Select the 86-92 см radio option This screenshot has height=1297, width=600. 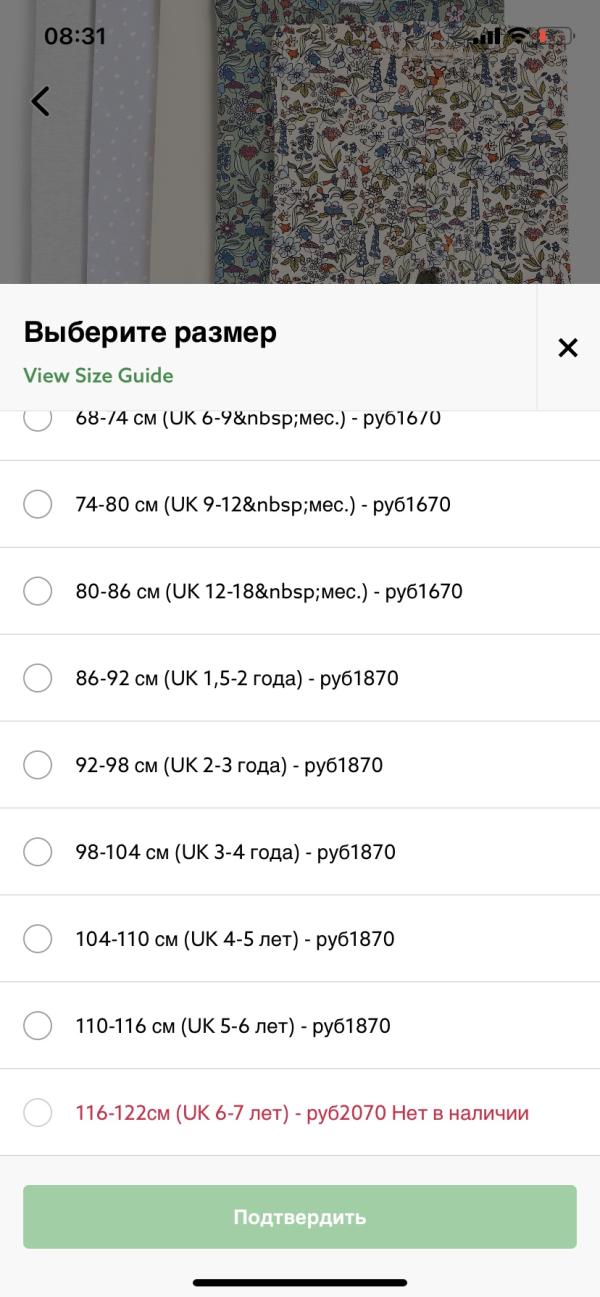(x=38, y=679)
